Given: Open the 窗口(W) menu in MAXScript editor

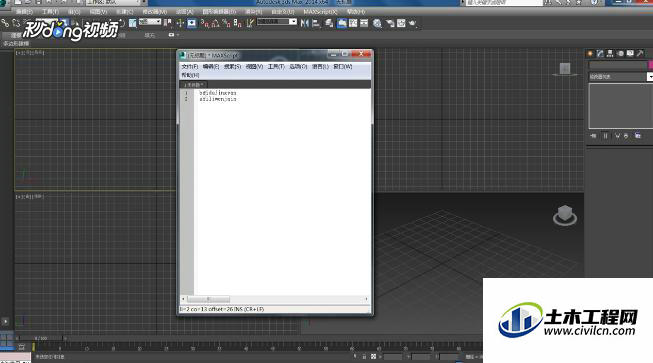Looking at the screenshot, I should (x=342, y=67).
